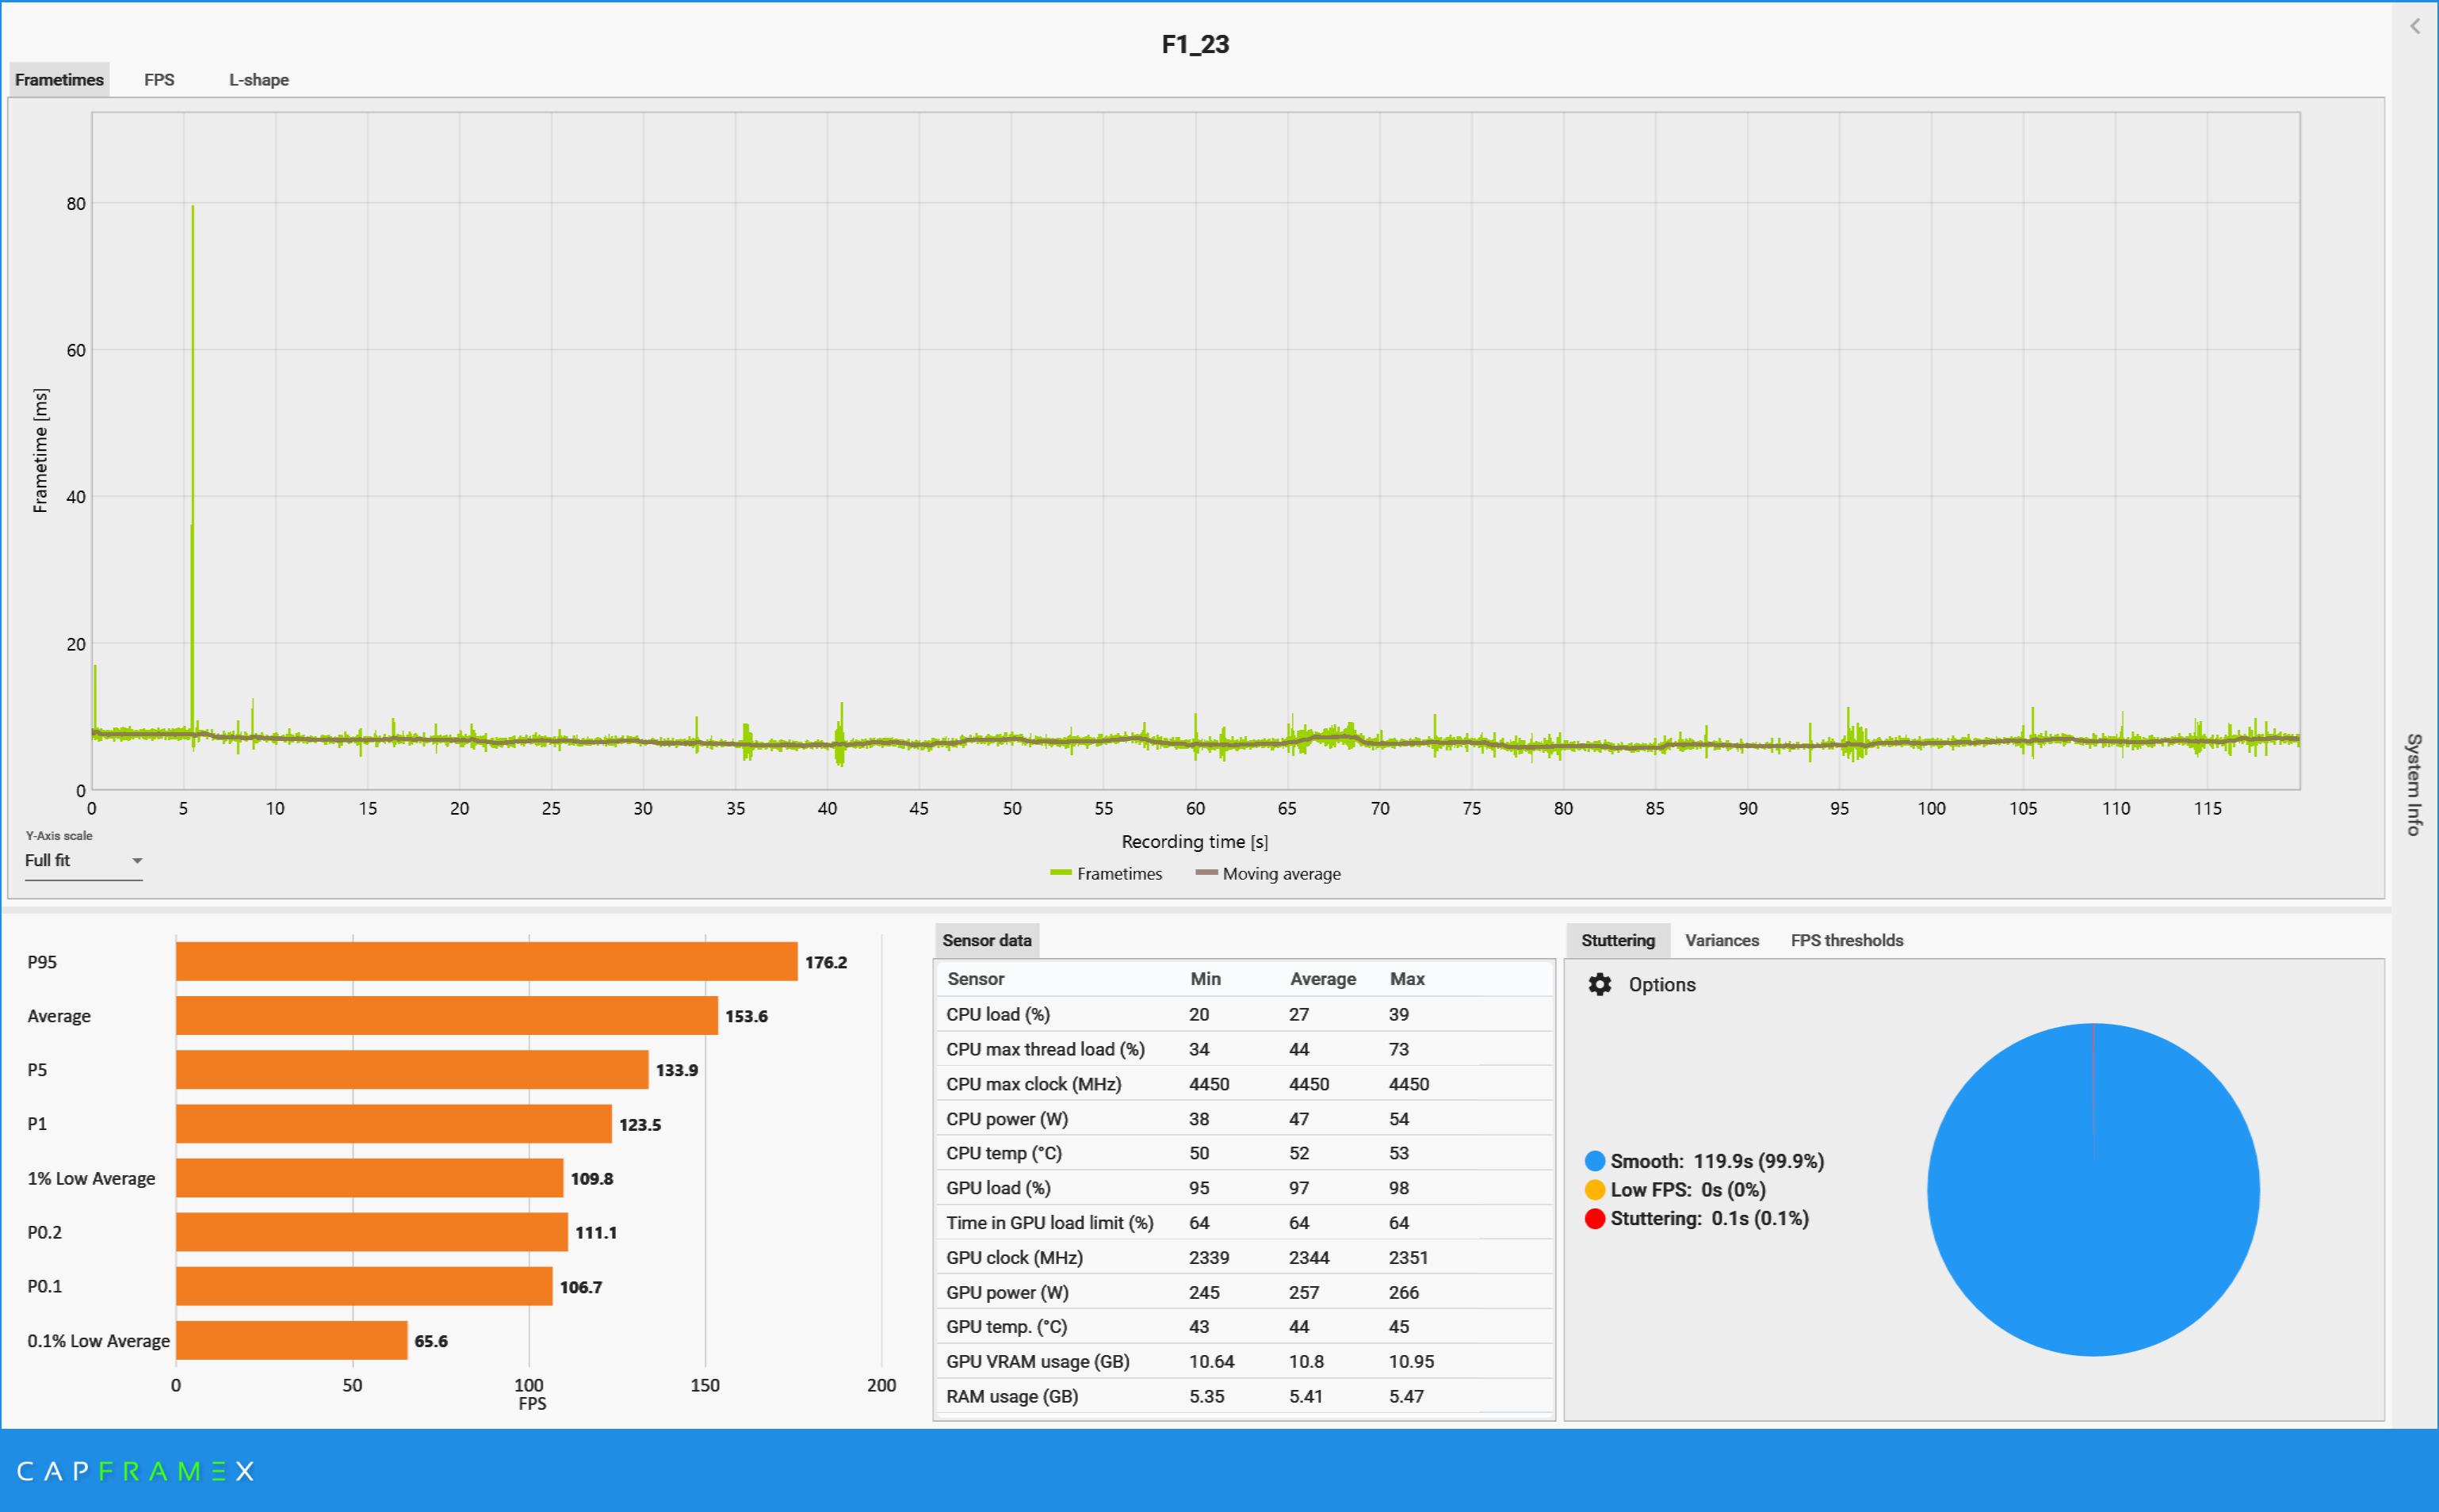2439x1512 pixels.
Task: Click the Sensor data tab
Action: point(986,940)
